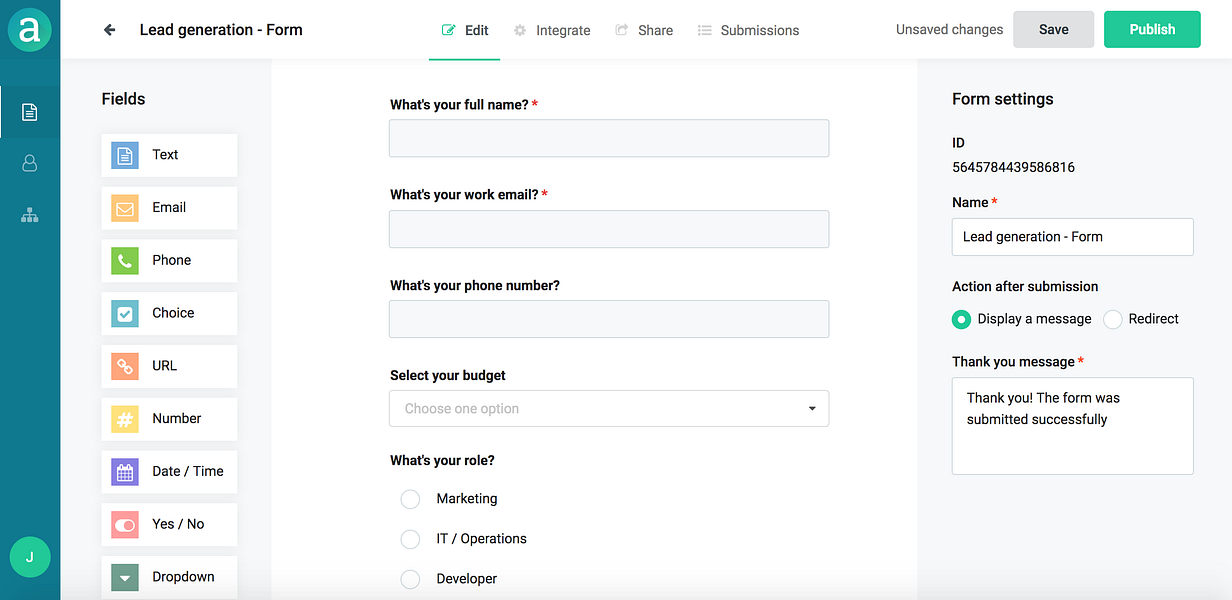Switch to the Share tab
The height and width of the screenshot is (600, 1232).
click(x=644, y=30)
